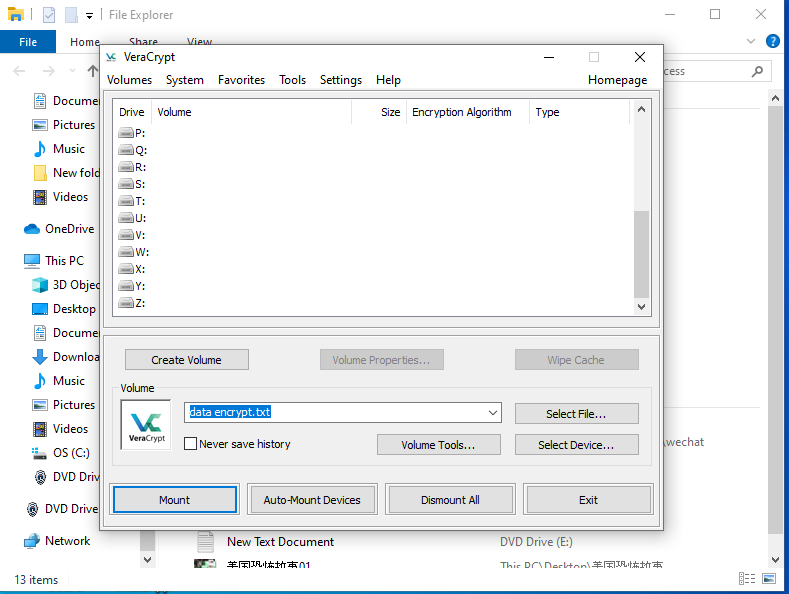Select drive Z: icon in VeraCrypt list
The width and height of the screenshot is (789, 594).
pyautogui.click(x=126, y=303)
